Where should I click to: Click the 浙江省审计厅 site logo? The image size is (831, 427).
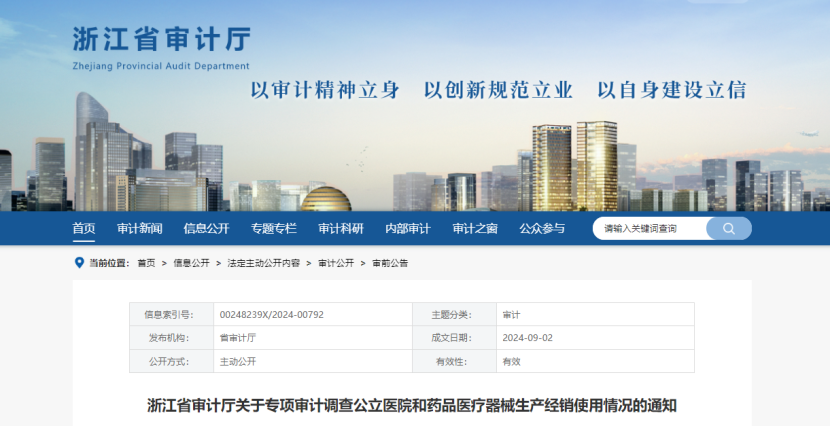161,40
